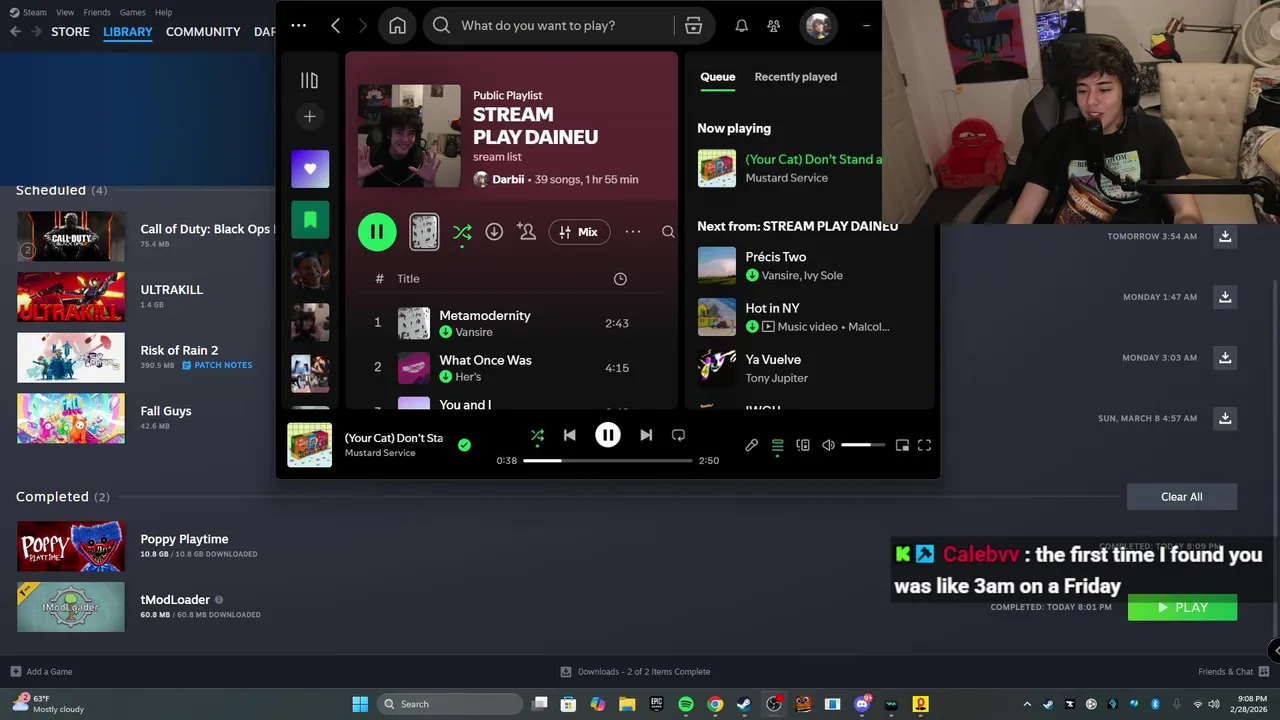This screenshot has height=720, width=1280.
Task: Open Steam STORE tab
Action: tap(70, 32)
